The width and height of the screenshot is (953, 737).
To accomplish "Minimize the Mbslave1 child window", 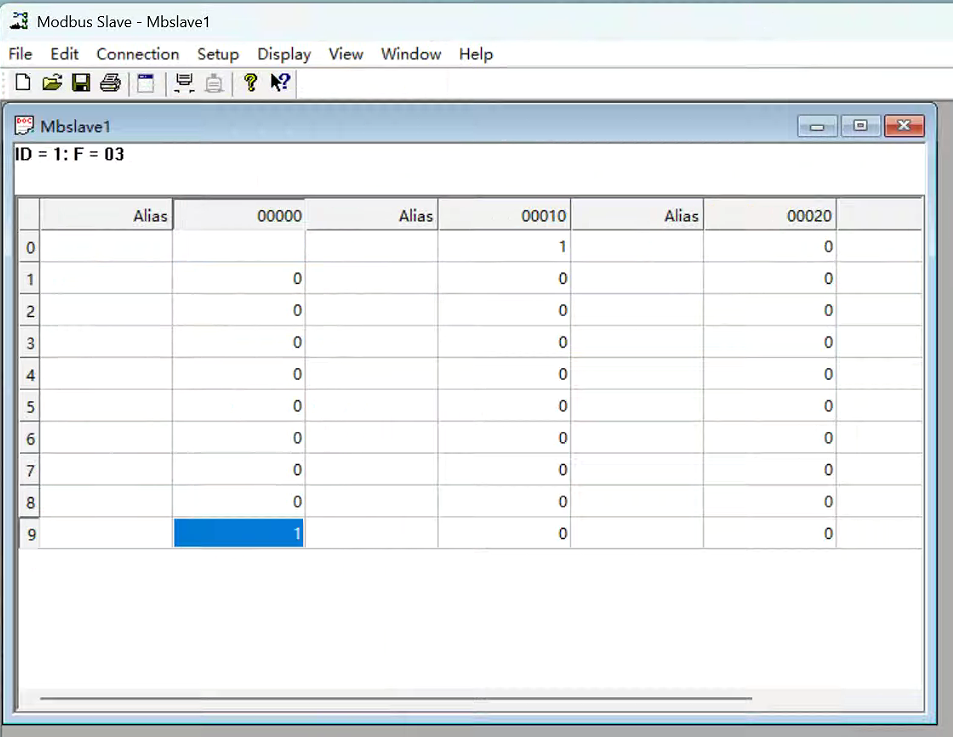I will (x=817, y=126).
